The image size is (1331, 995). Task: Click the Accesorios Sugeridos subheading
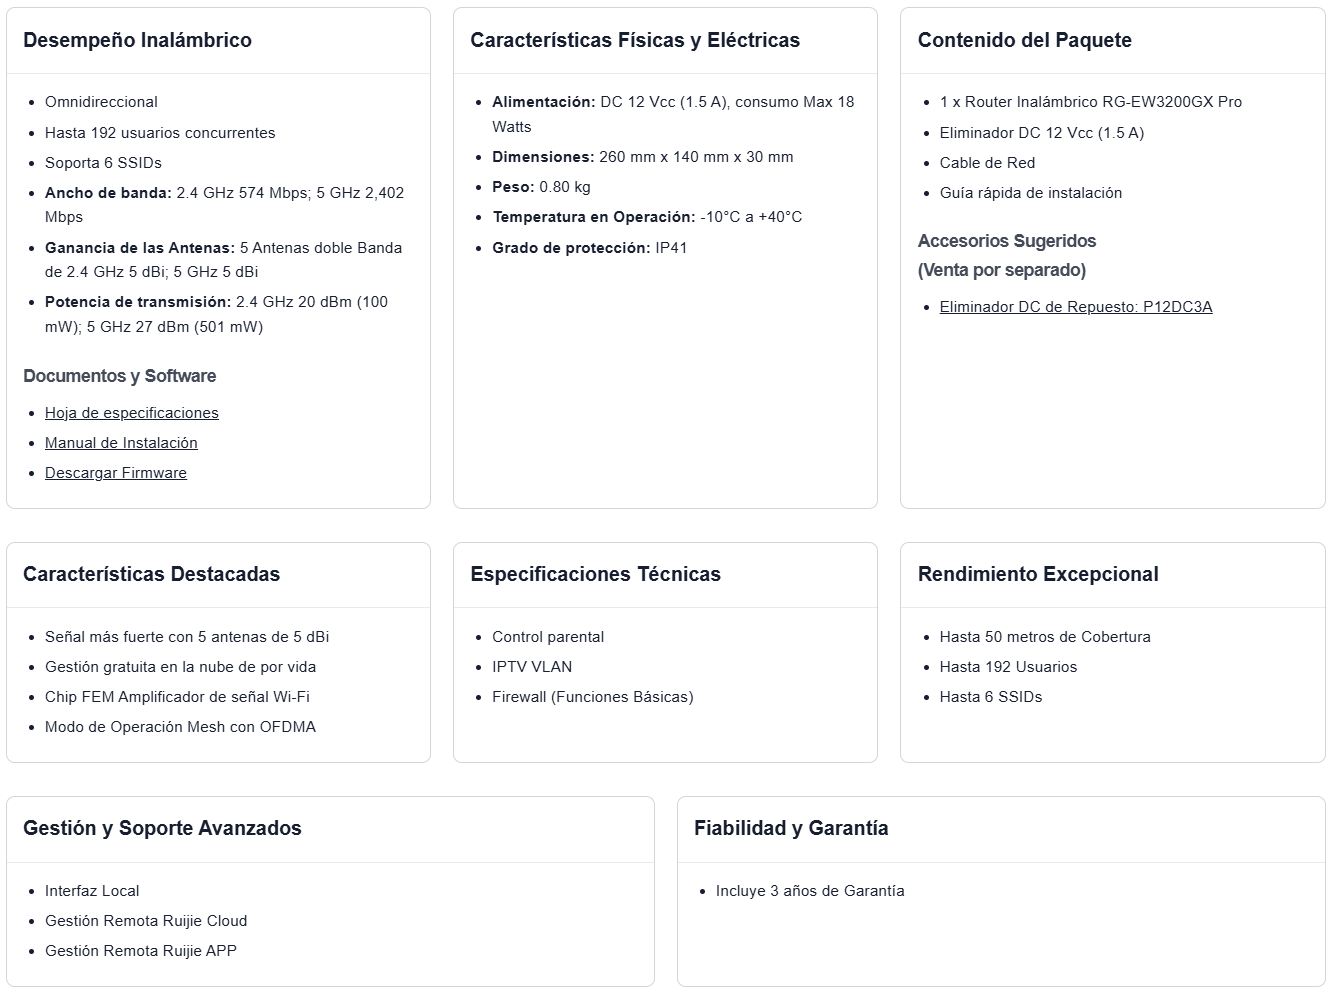[1006, 241]
